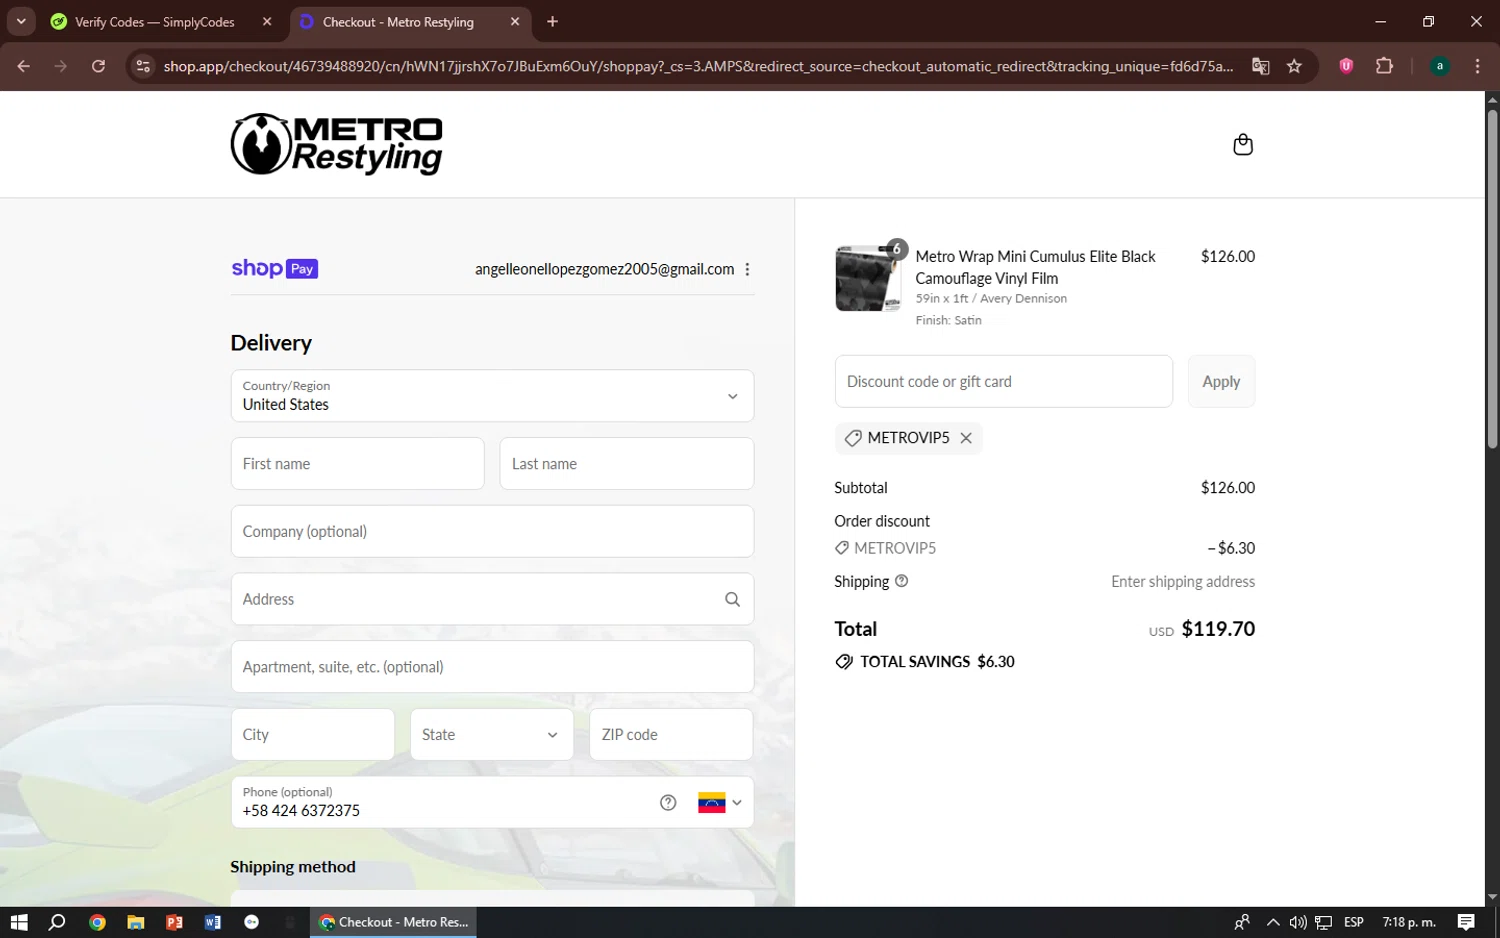Image resolution: width=1500 pixels, height=938 pixels.
Task: Apply the discount code
Action: coord(1221,381)
